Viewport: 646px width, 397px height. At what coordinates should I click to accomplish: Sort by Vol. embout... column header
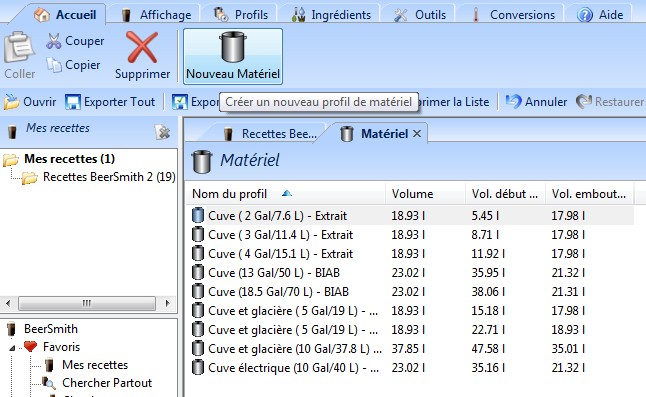(x=589, y=194)
